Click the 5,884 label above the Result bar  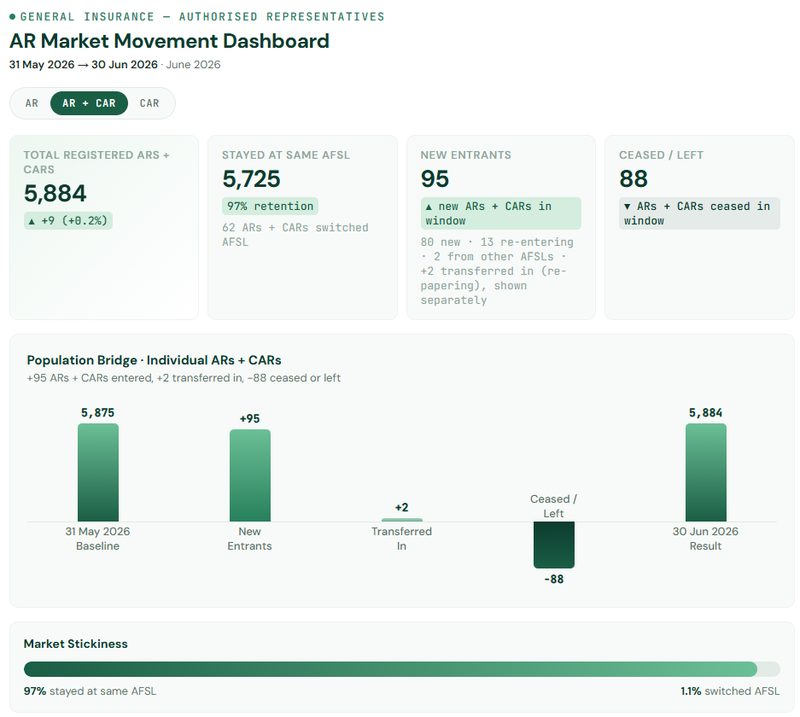click(x=706, y=412)
